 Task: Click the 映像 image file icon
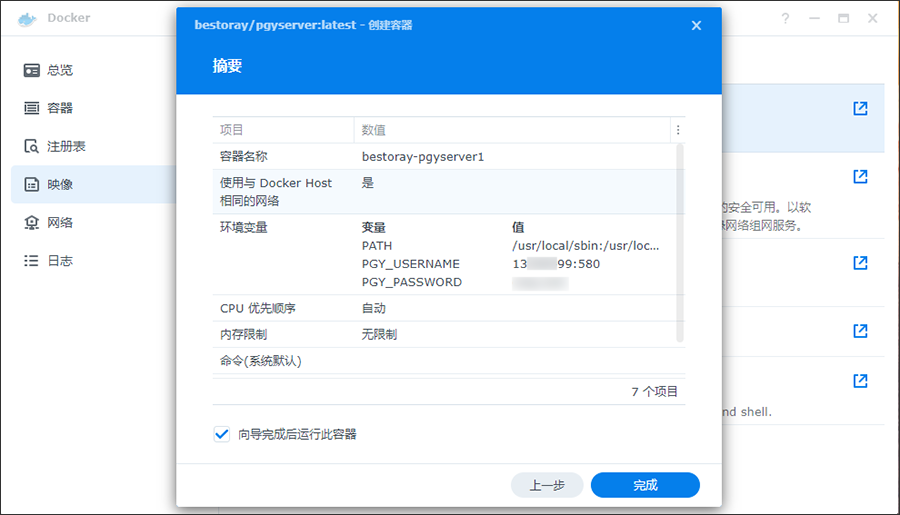(32, 184)
